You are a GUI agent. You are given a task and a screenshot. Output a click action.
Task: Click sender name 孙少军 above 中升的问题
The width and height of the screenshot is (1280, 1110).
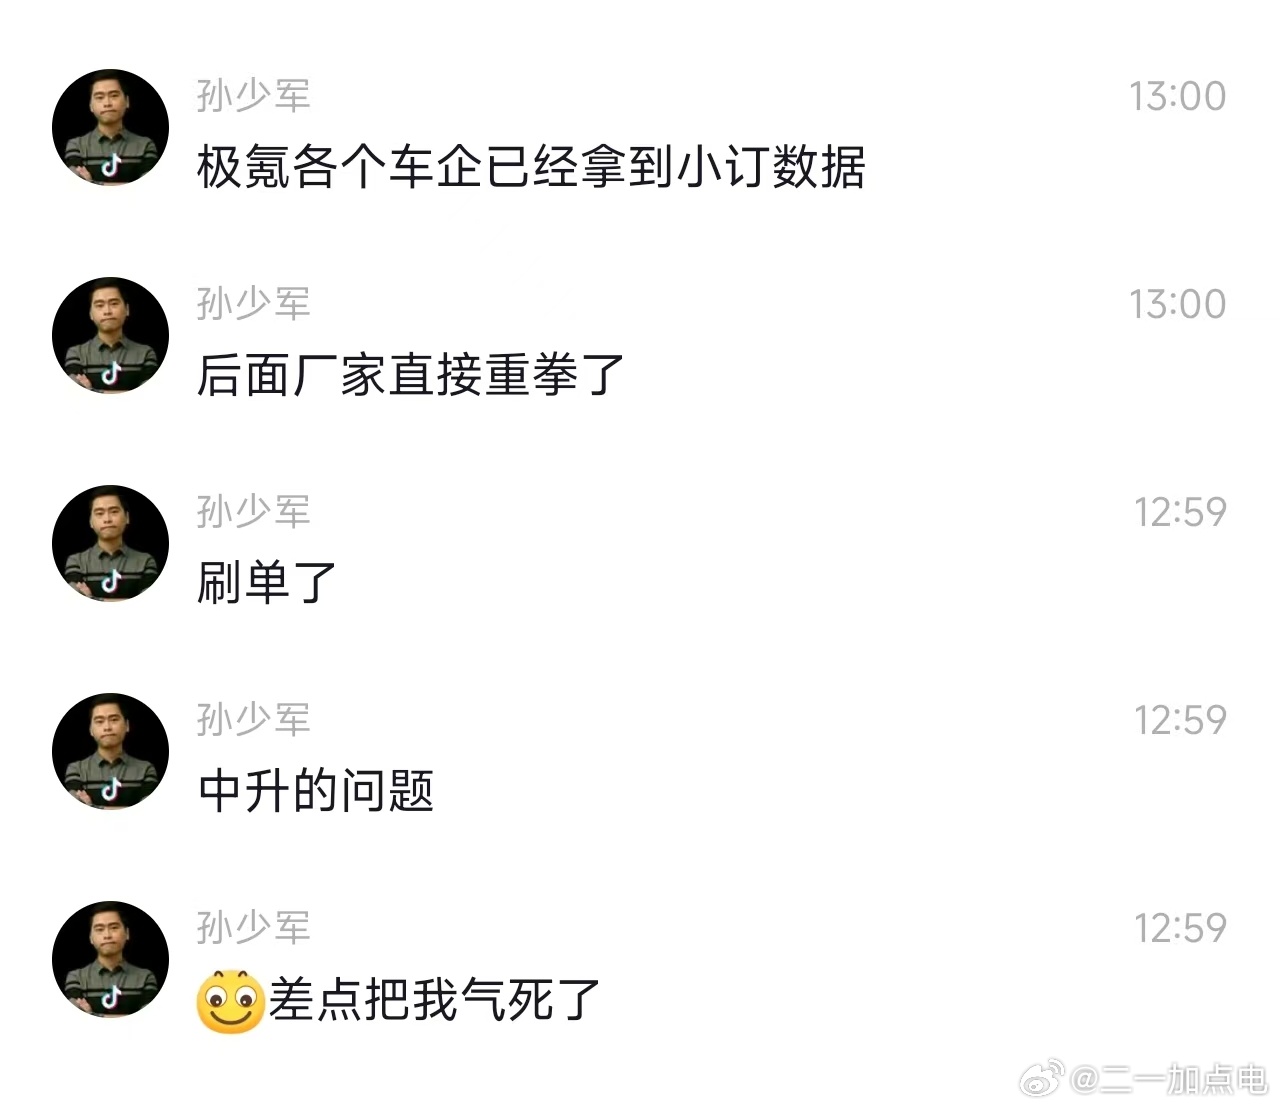[x=254, y=720]
